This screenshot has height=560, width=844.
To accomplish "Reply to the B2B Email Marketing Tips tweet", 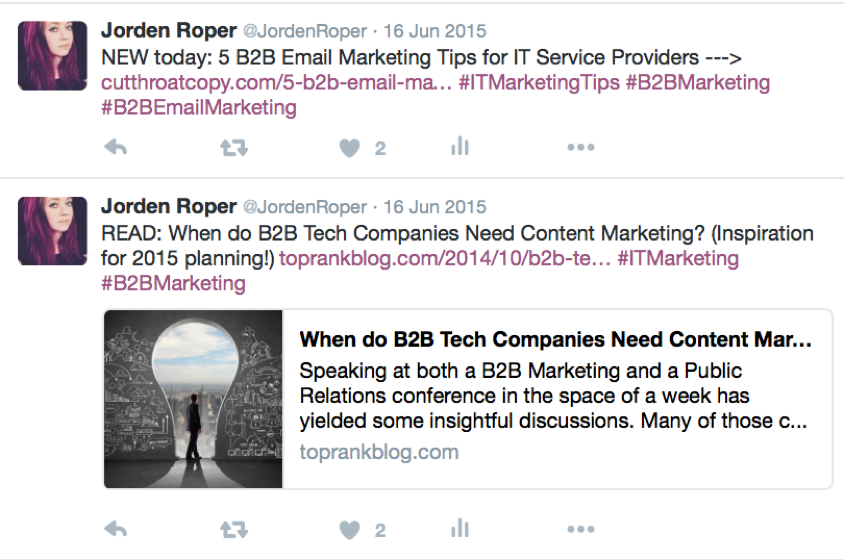I will [x=116, y=147].
